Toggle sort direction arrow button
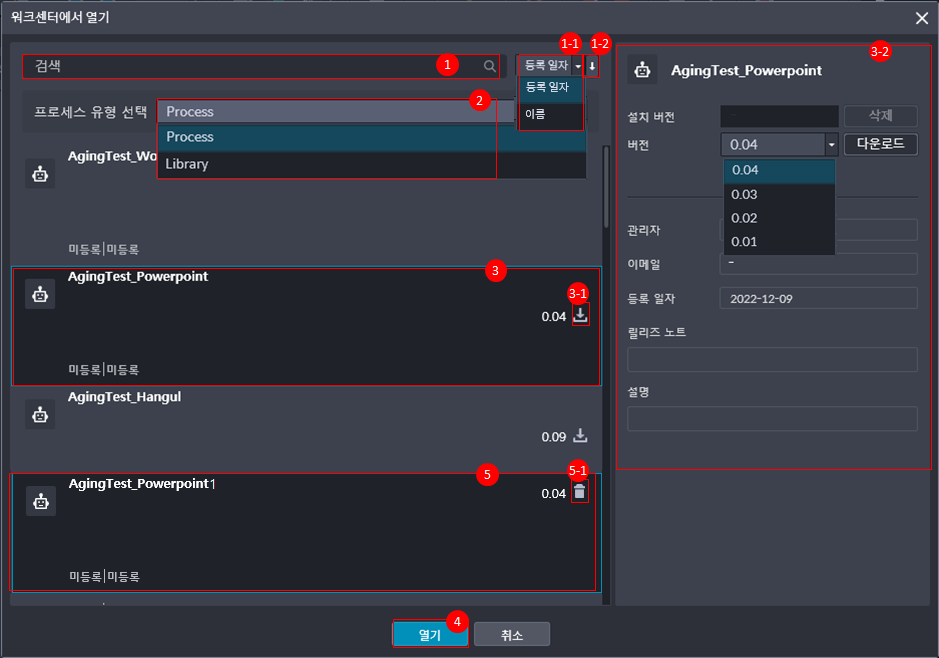 click(x=592, y=66)
